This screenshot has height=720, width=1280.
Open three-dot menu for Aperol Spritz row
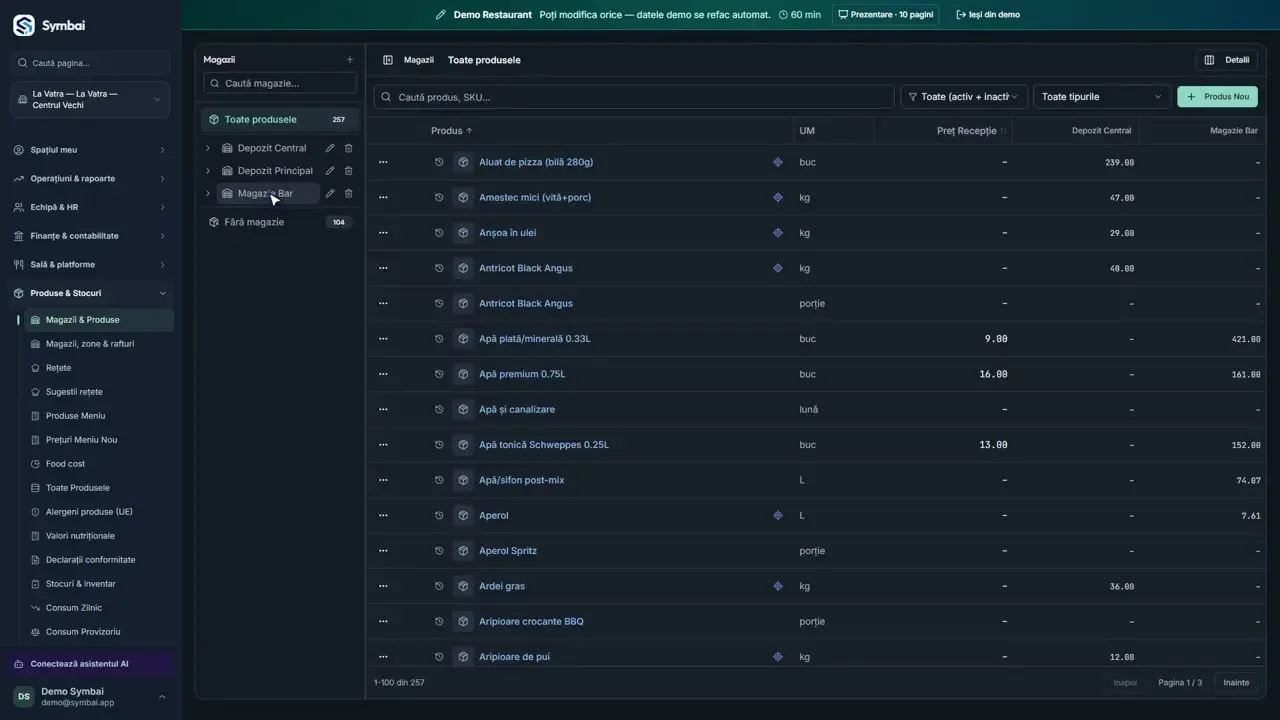(x=383, y=551)
